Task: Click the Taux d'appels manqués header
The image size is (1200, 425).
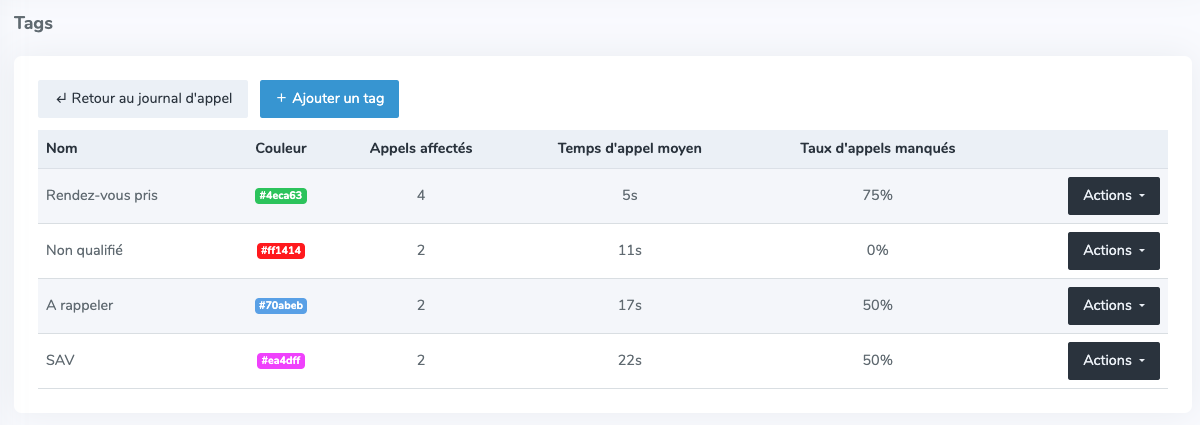Action: (x=878, y=149)
